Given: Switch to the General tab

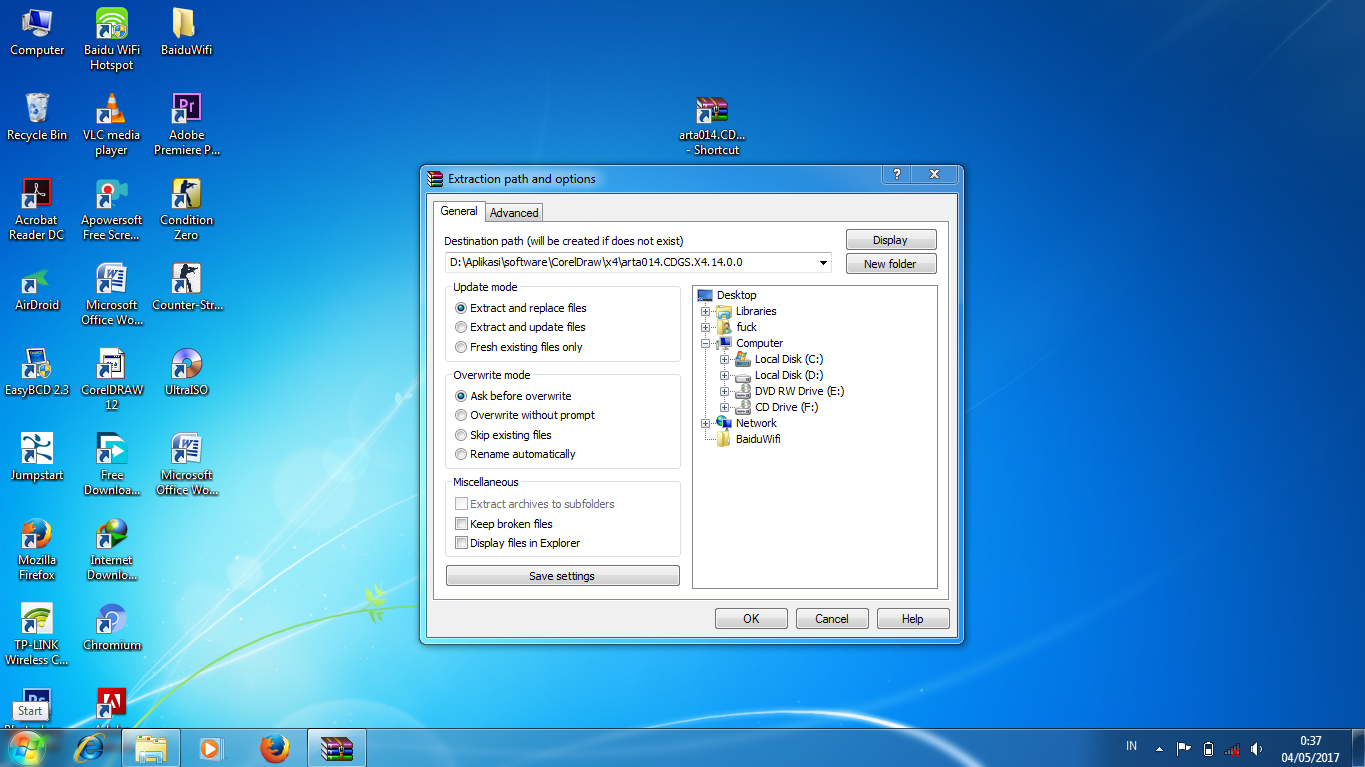Looking at the screenshot, I should click(x=459, y=211).
